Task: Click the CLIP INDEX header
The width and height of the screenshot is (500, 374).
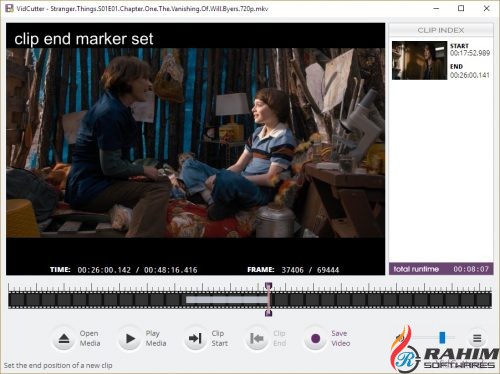Action: click(441, 30)
